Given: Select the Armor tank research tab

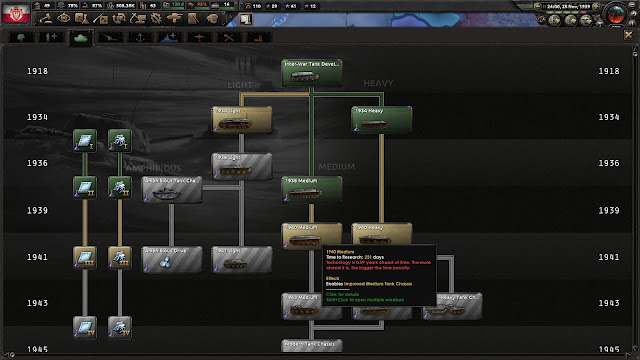Looking at the screenshot, I should click(x=81, y=38).
